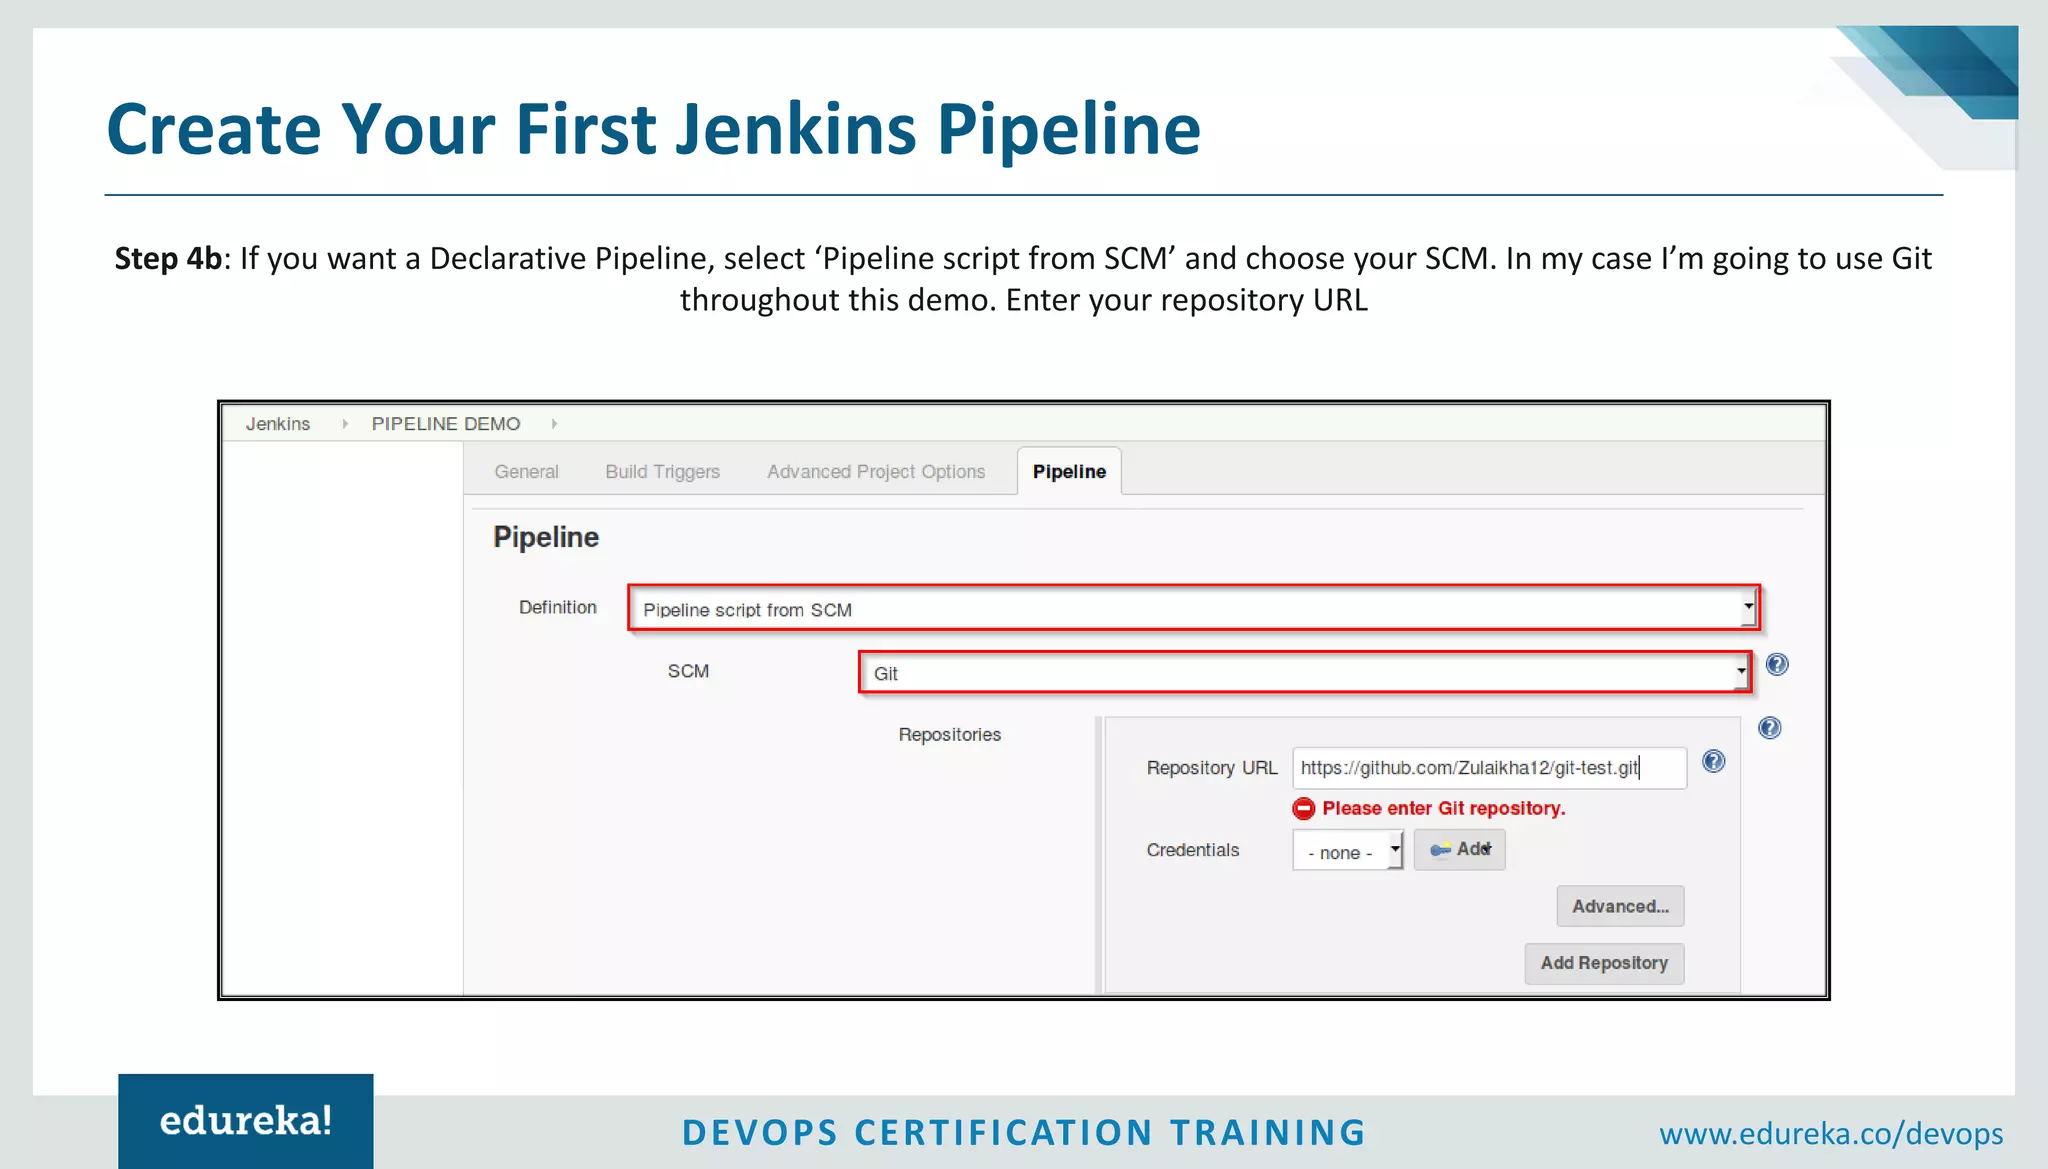The image size is (2048, 1169).
Task: Open help icon next to Repository URL
Action: point(1713,762)
